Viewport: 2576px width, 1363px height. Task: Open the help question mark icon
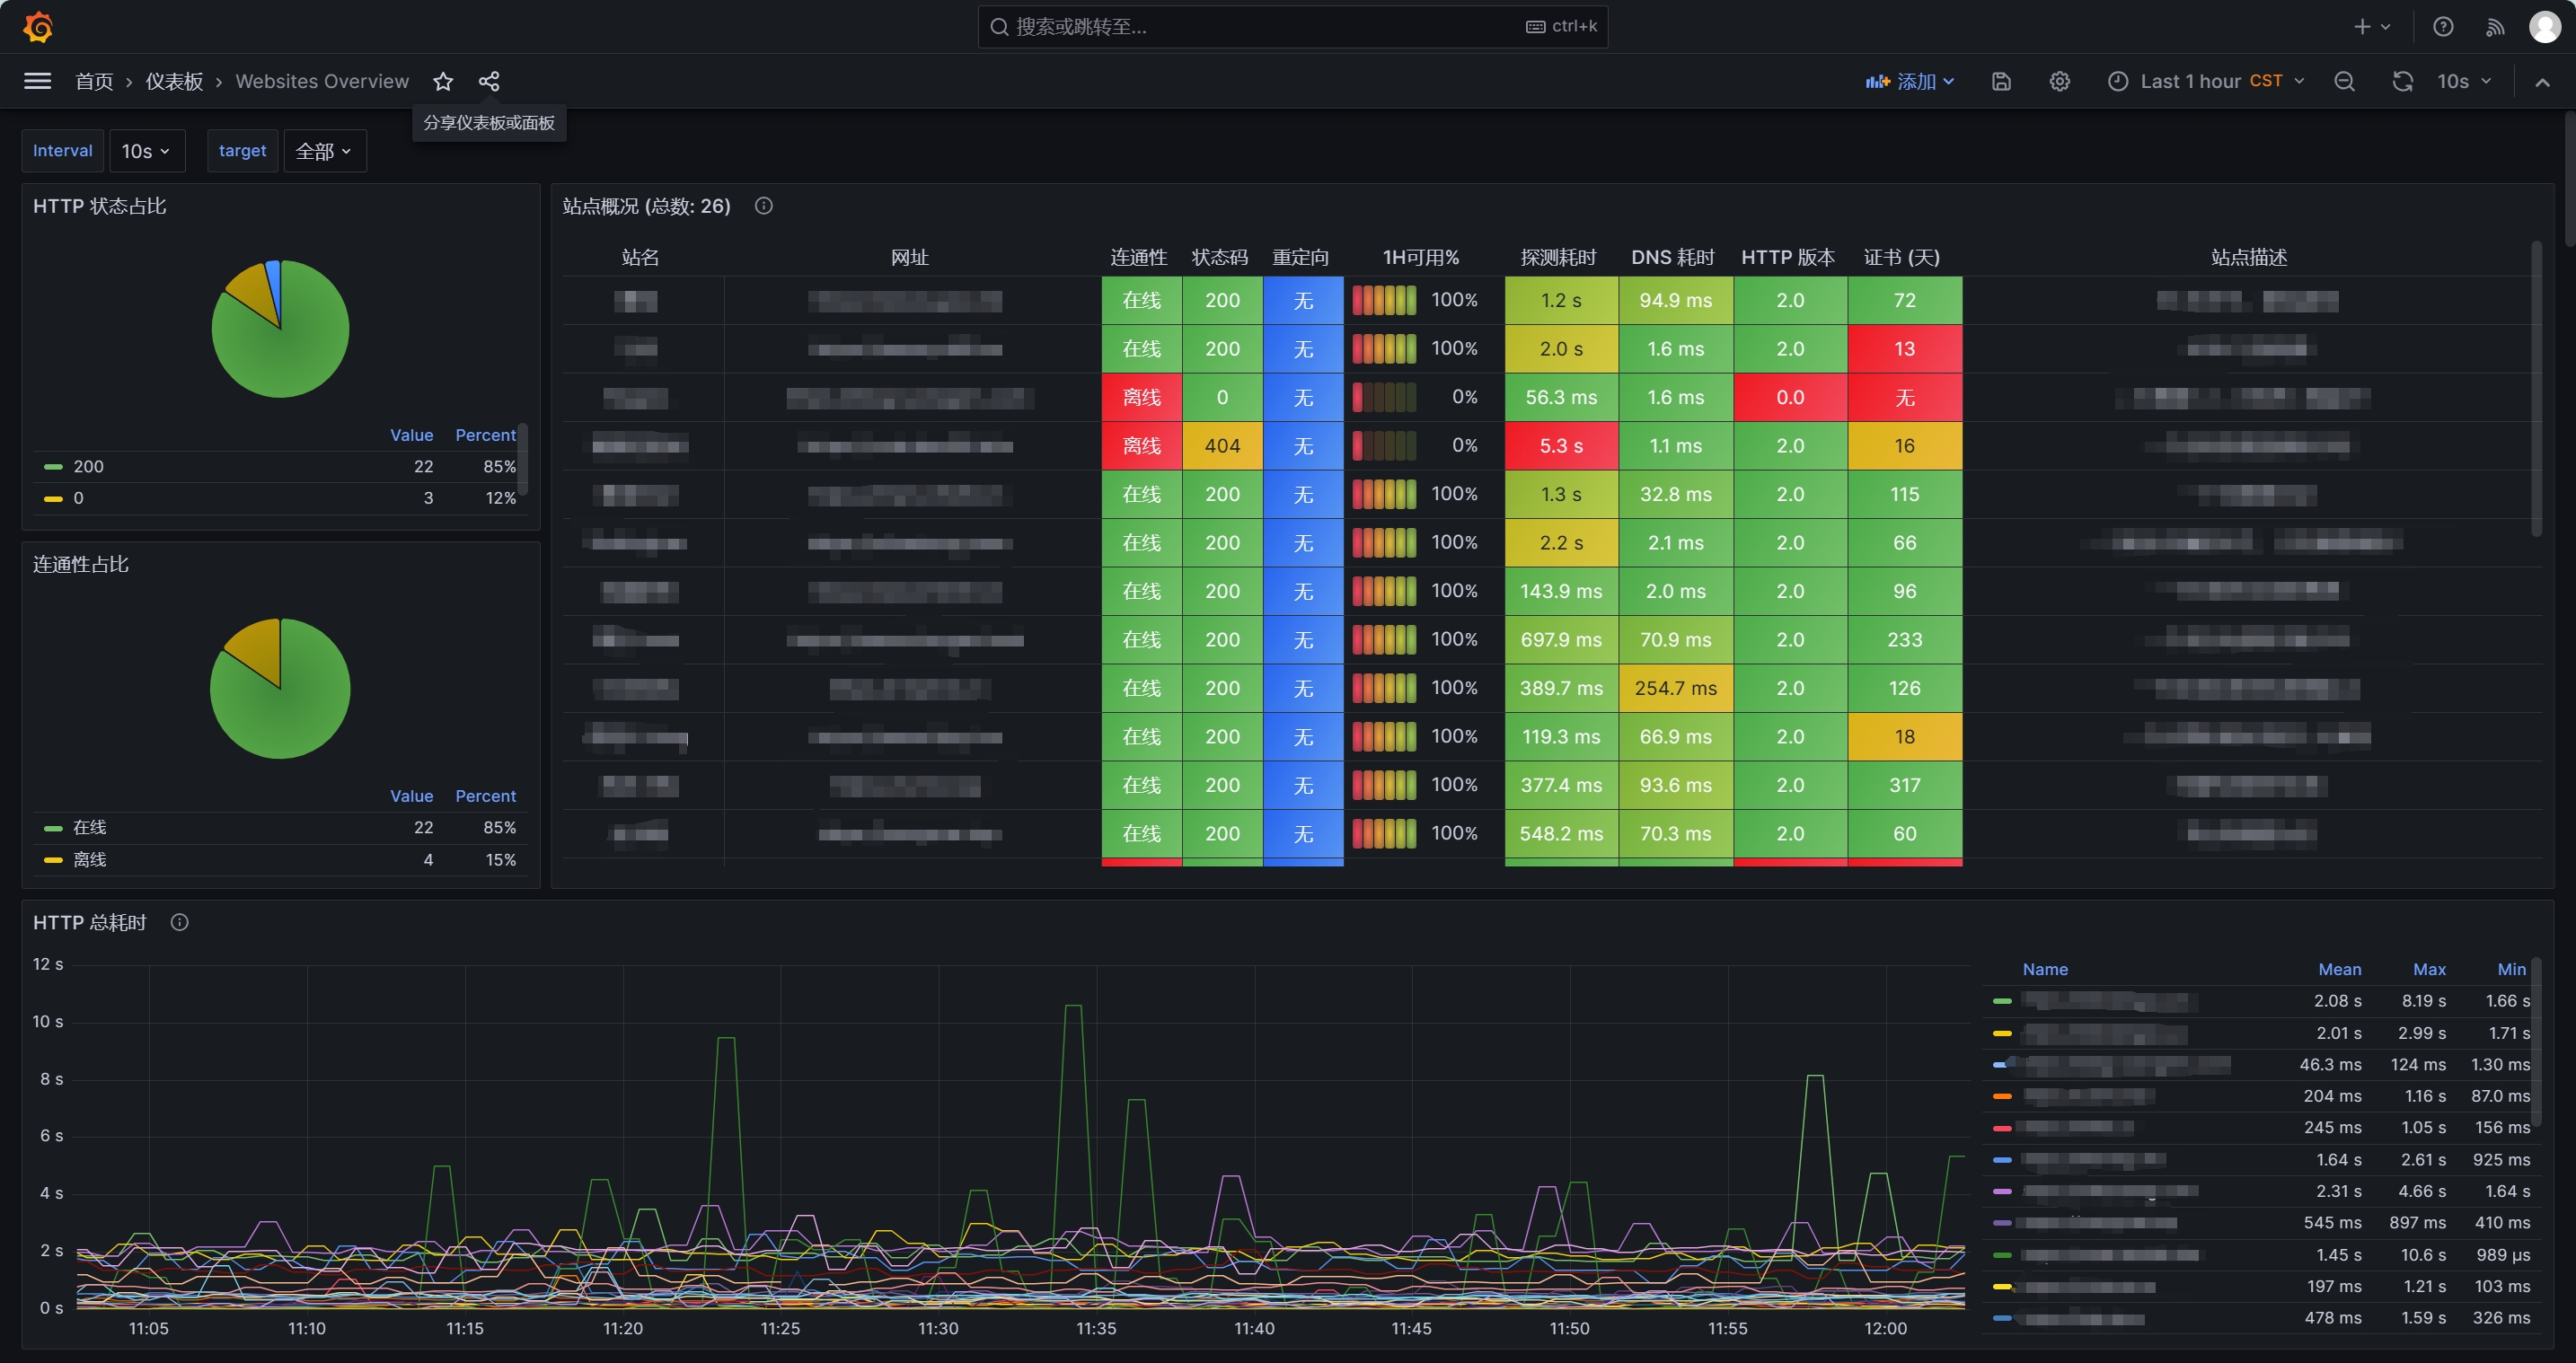click(2443, 27)
